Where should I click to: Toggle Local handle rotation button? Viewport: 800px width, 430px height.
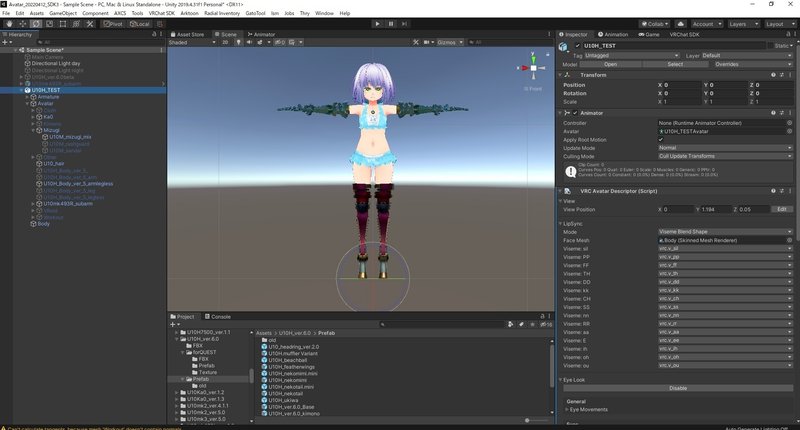point(139,24)
